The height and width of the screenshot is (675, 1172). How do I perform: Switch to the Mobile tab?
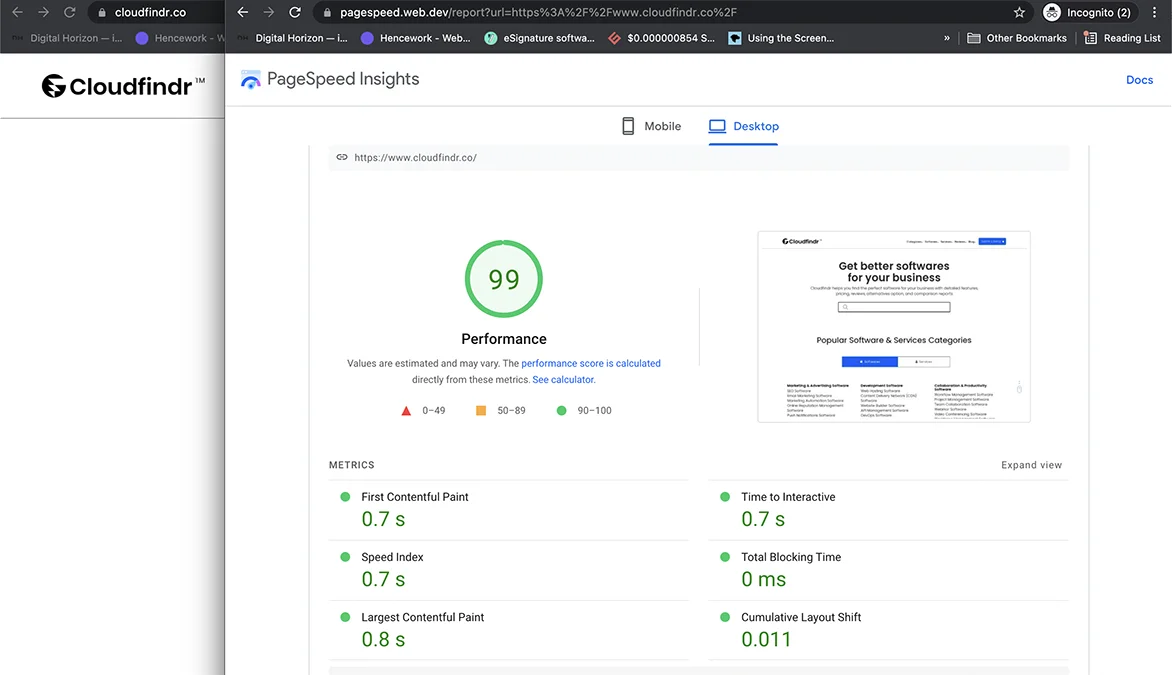point(651,126)
